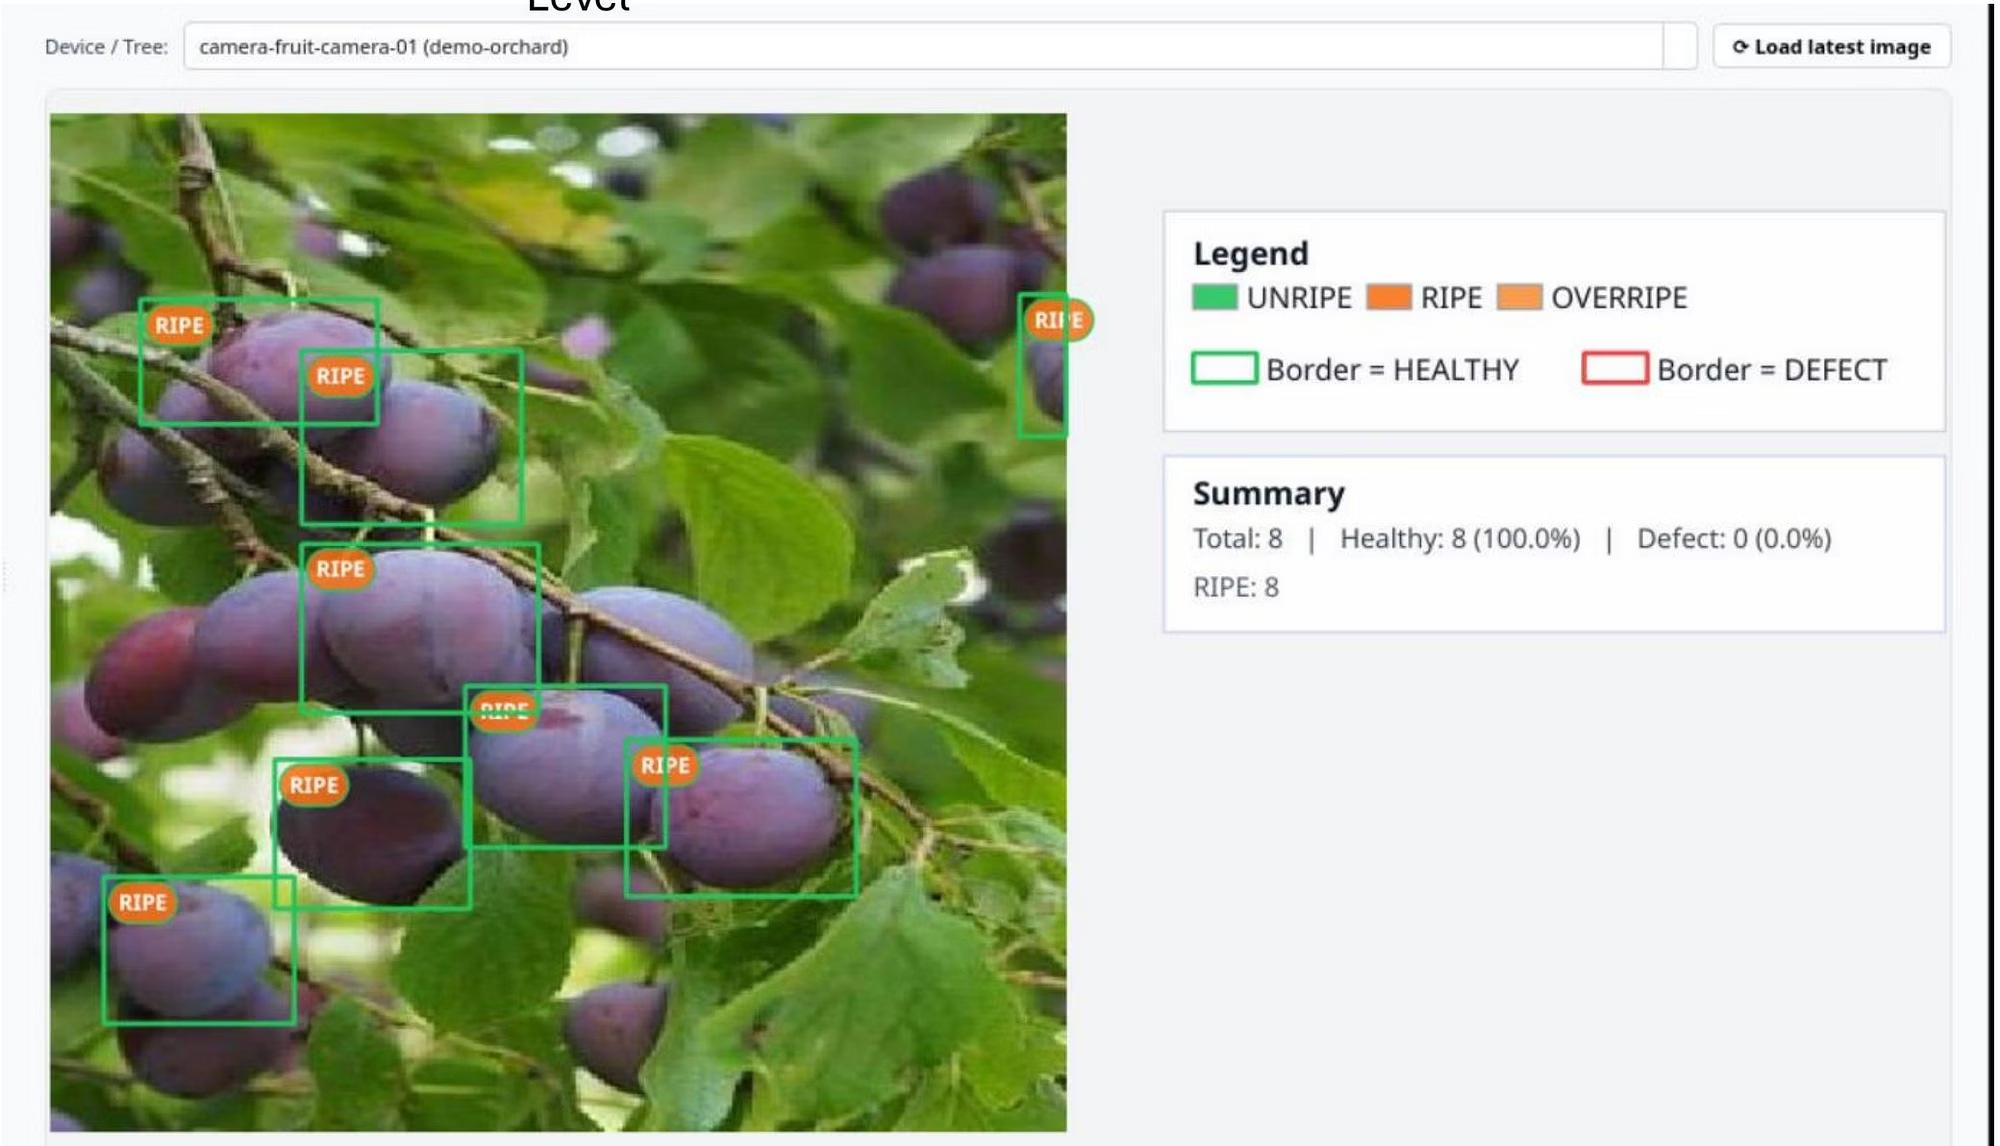Click the Healthy: 8 (100.0%) text
This screenshot has height=1146, width=2000.
coord(1459,539)
